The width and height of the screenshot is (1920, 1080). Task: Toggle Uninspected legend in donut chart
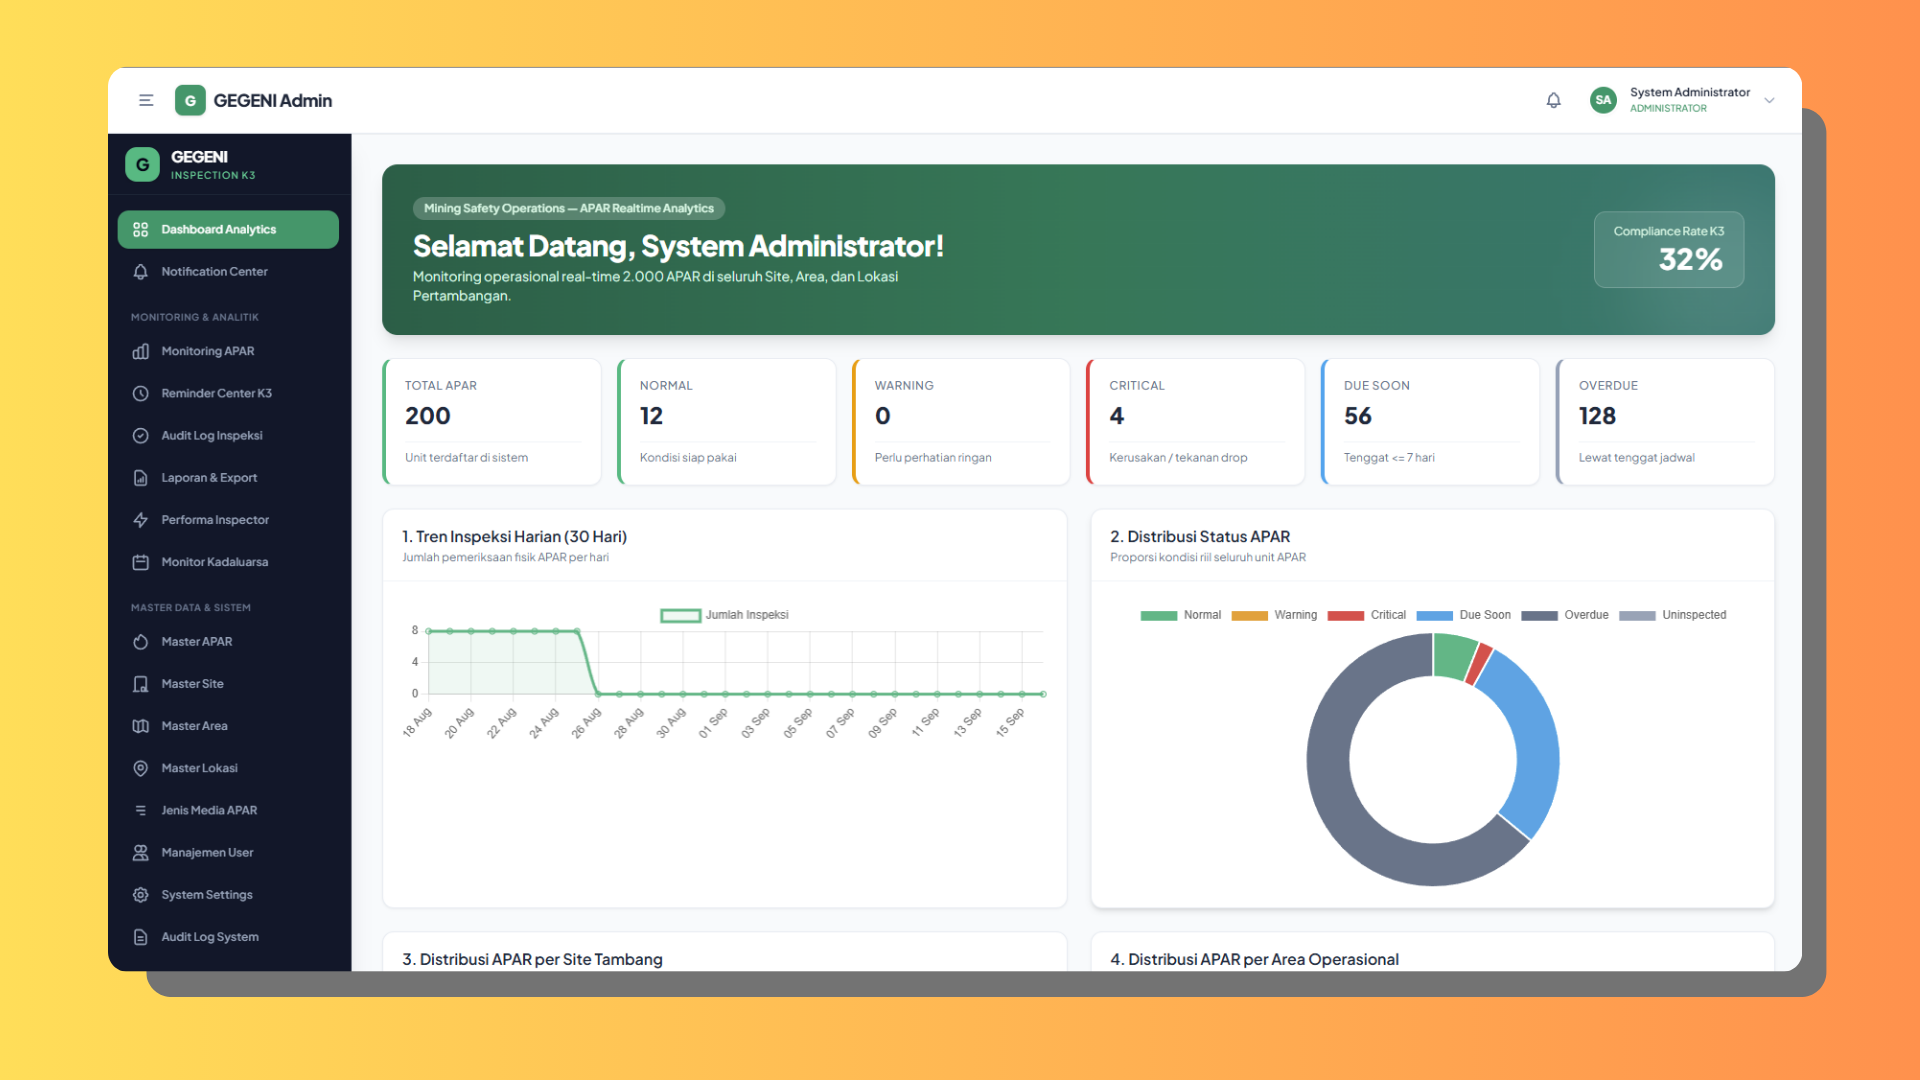click(1673, 615)
